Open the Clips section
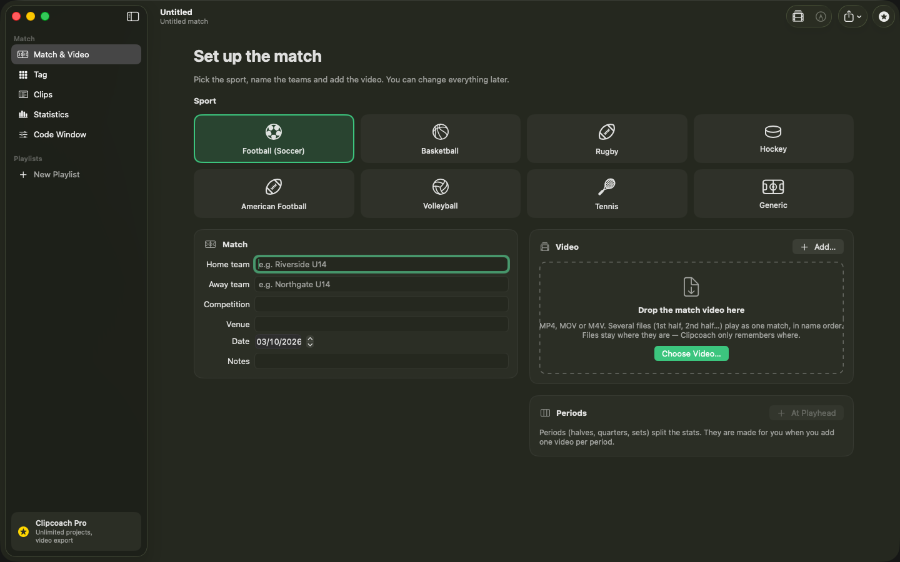The image size is (900, 562). (76, 95)
